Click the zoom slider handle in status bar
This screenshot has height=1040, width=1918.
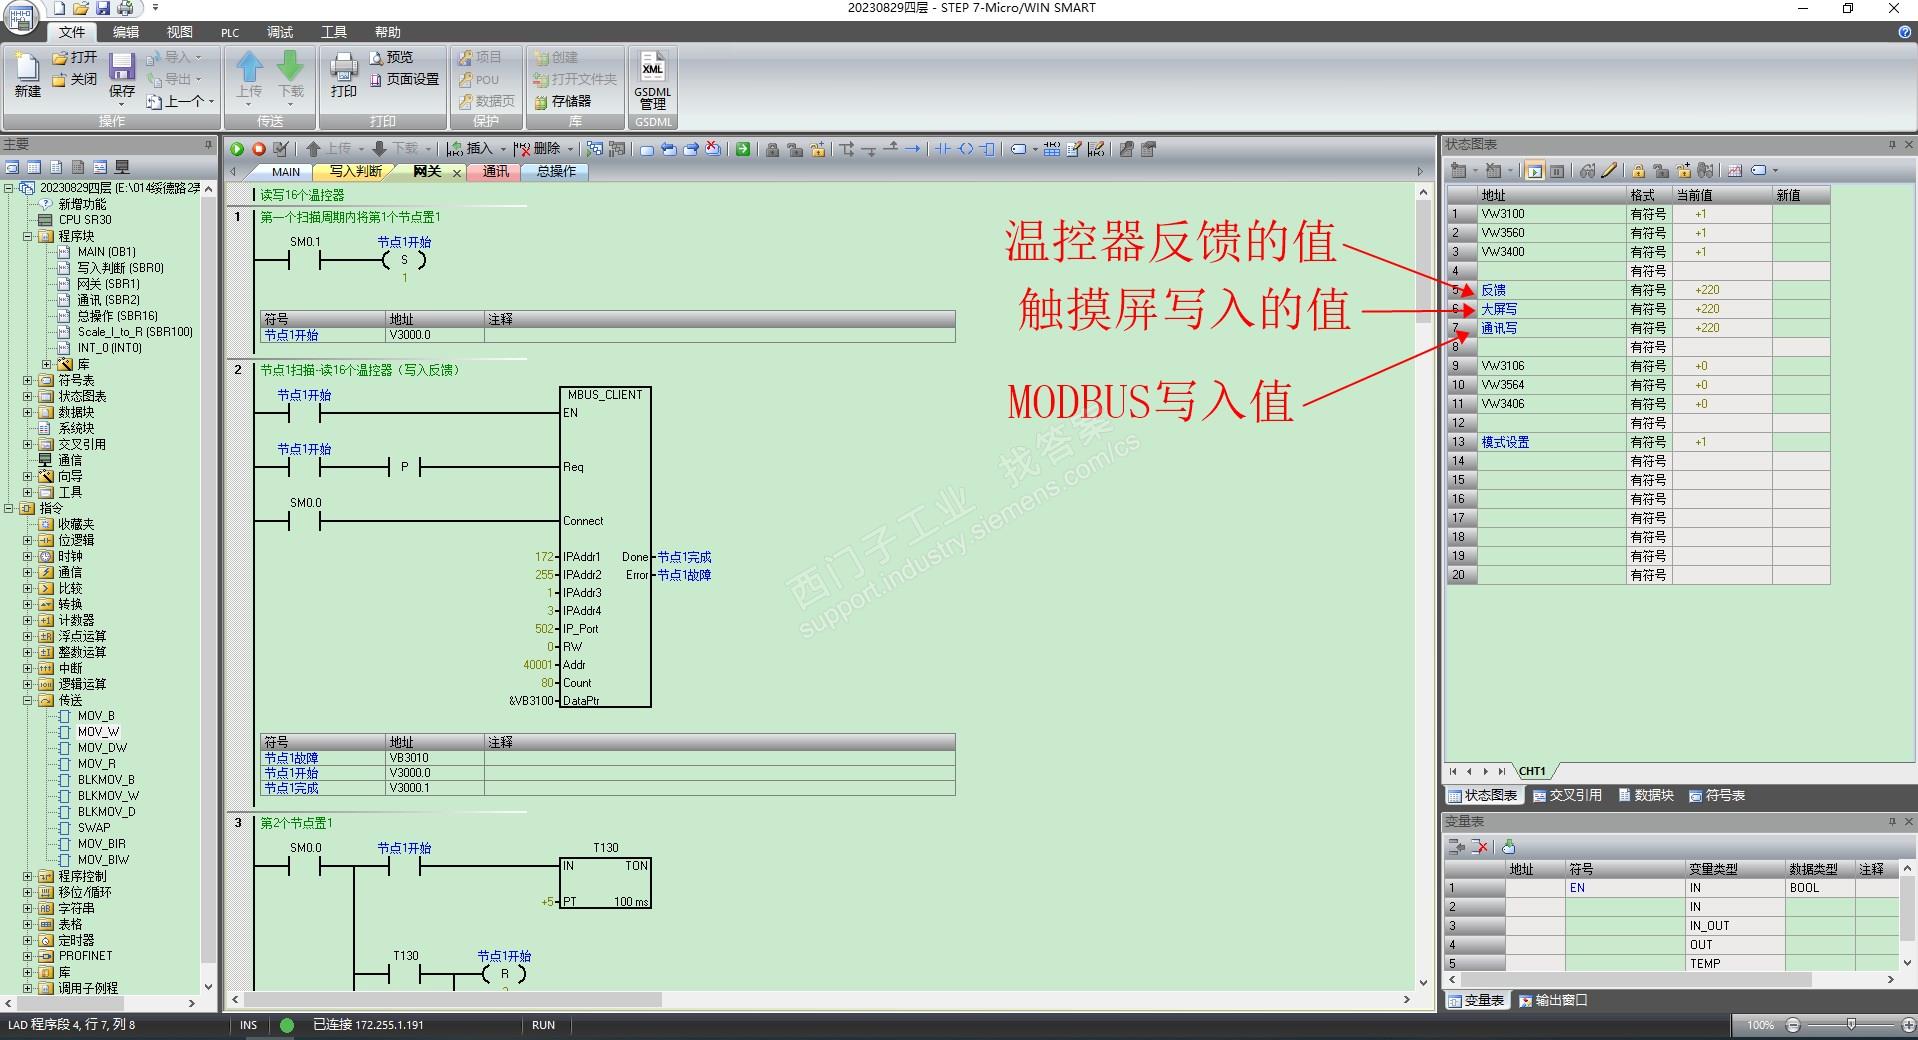pyautogui.click(x=1851, y=1025)
